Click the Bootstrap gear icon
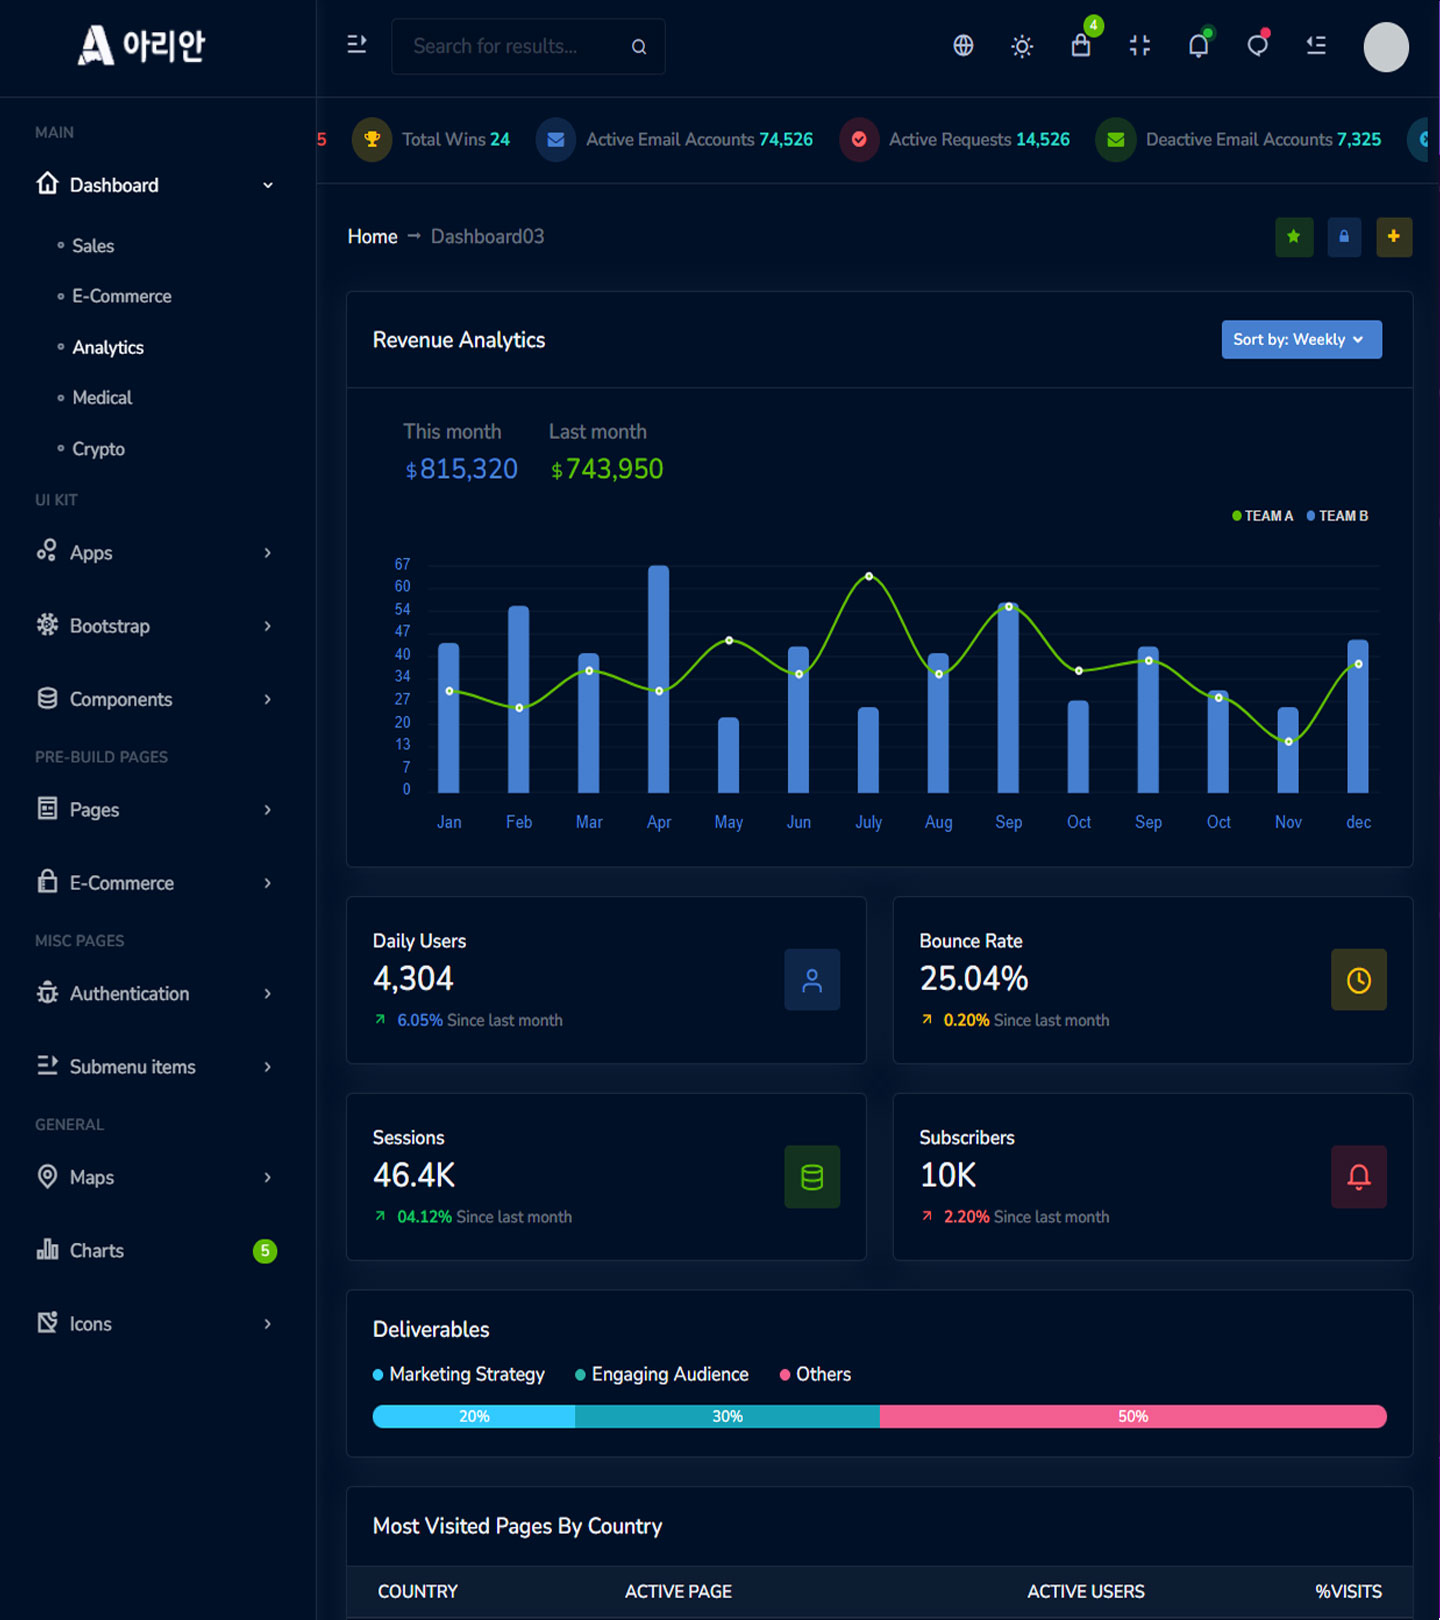The height and width of the screenshot is (1620, 1440). click(x=47, y=625)
